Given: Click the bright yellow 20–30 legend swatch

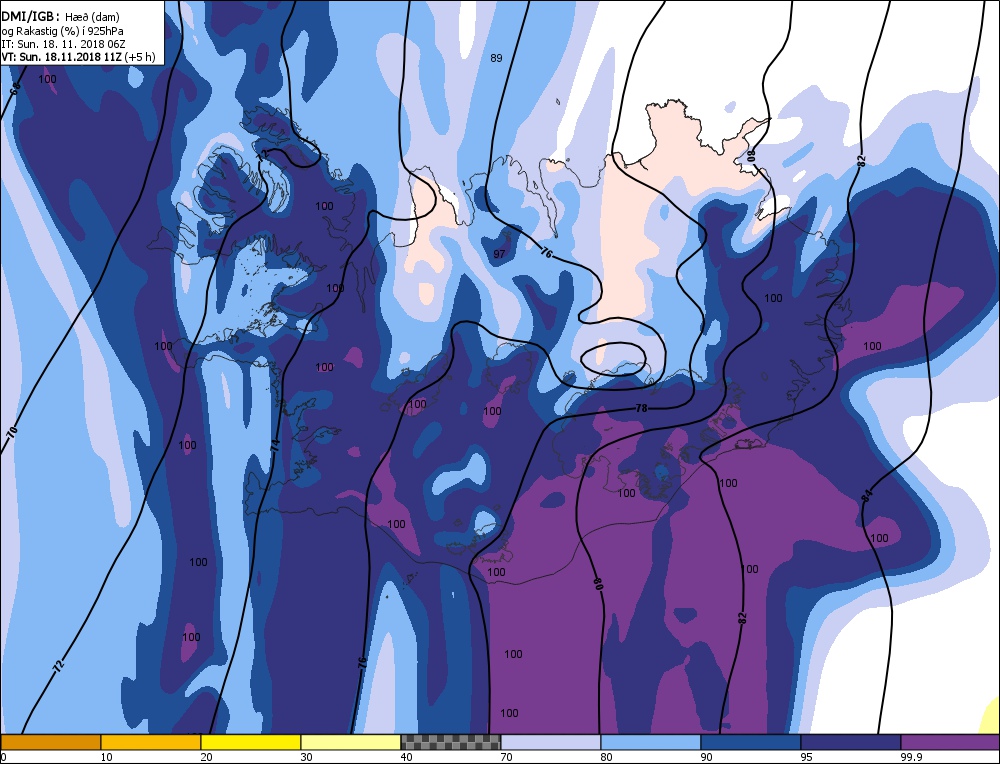Looking at the screenshot, I should click(251, 742).
